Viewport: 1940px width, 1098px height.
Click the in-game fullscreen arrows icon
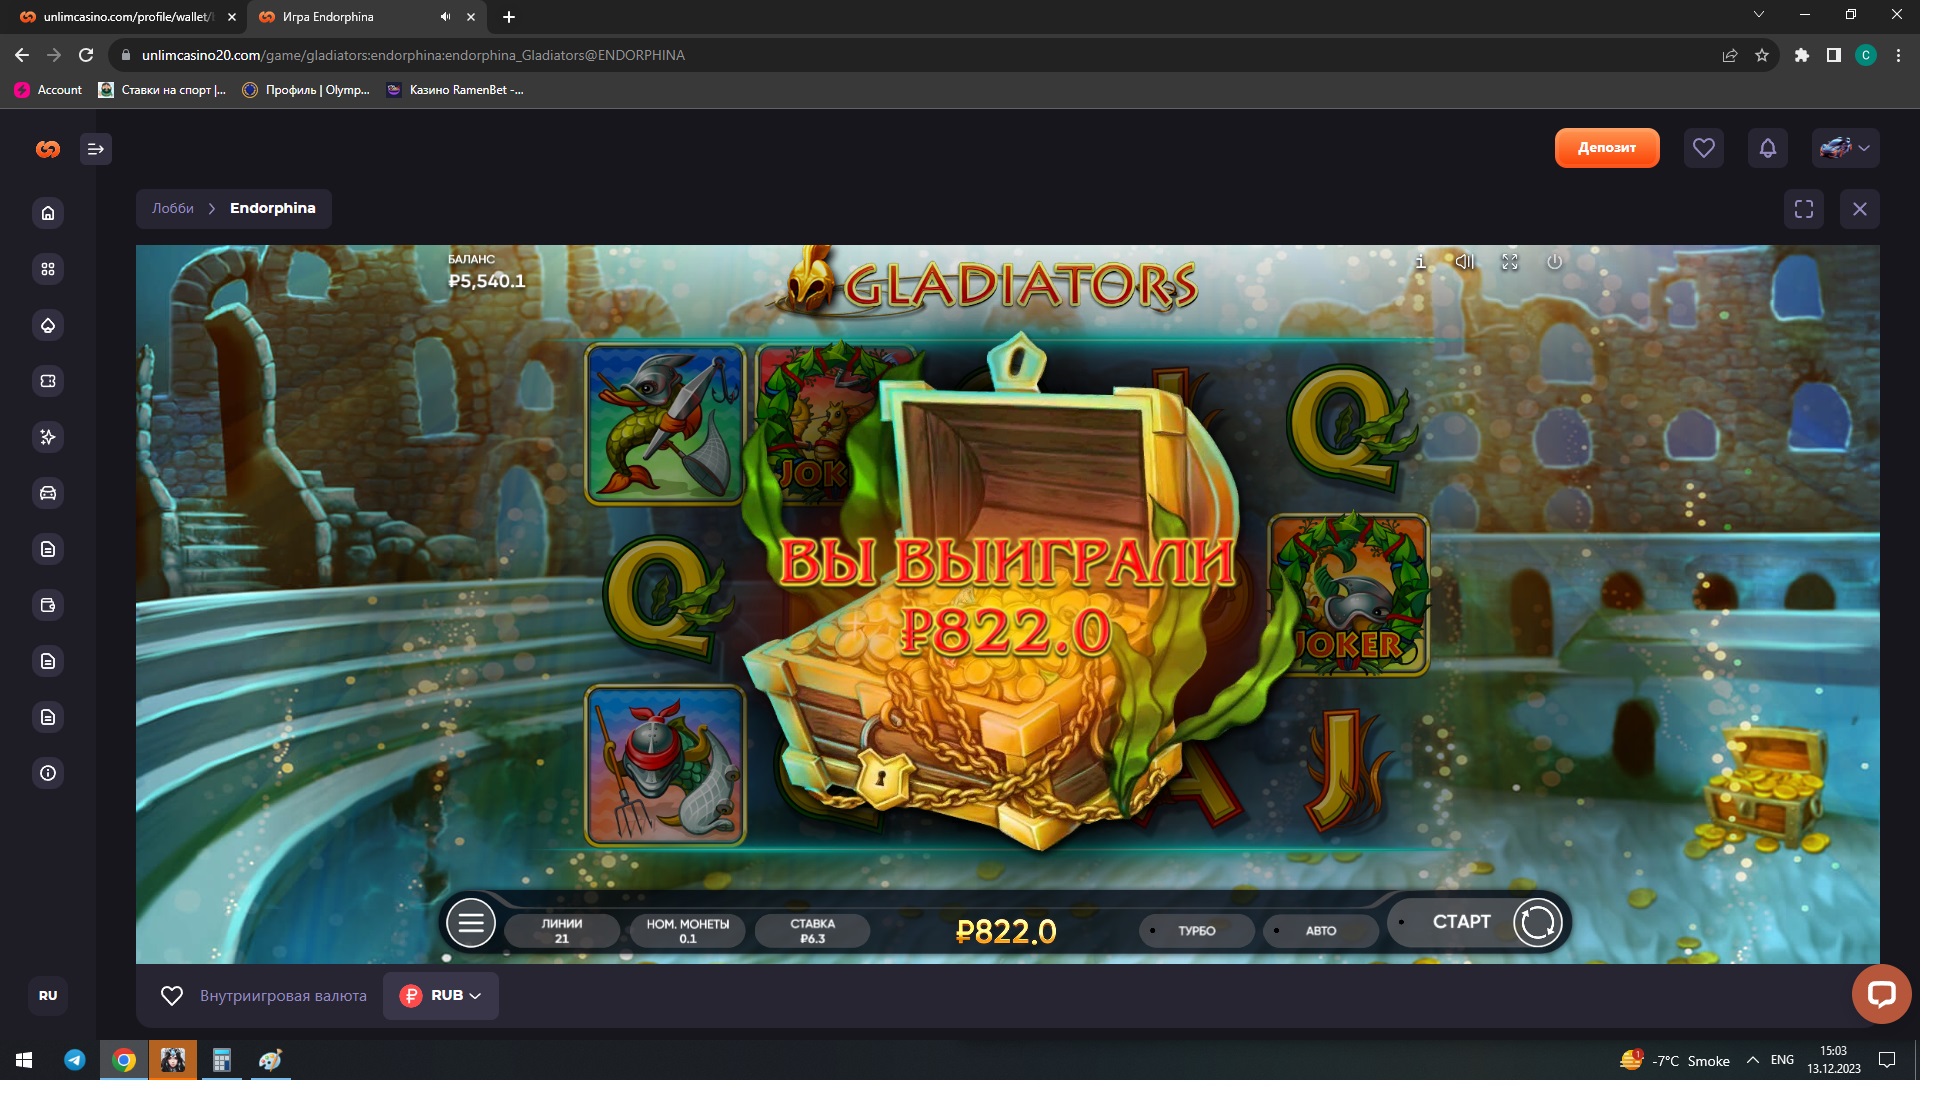tap(1510, 262)
